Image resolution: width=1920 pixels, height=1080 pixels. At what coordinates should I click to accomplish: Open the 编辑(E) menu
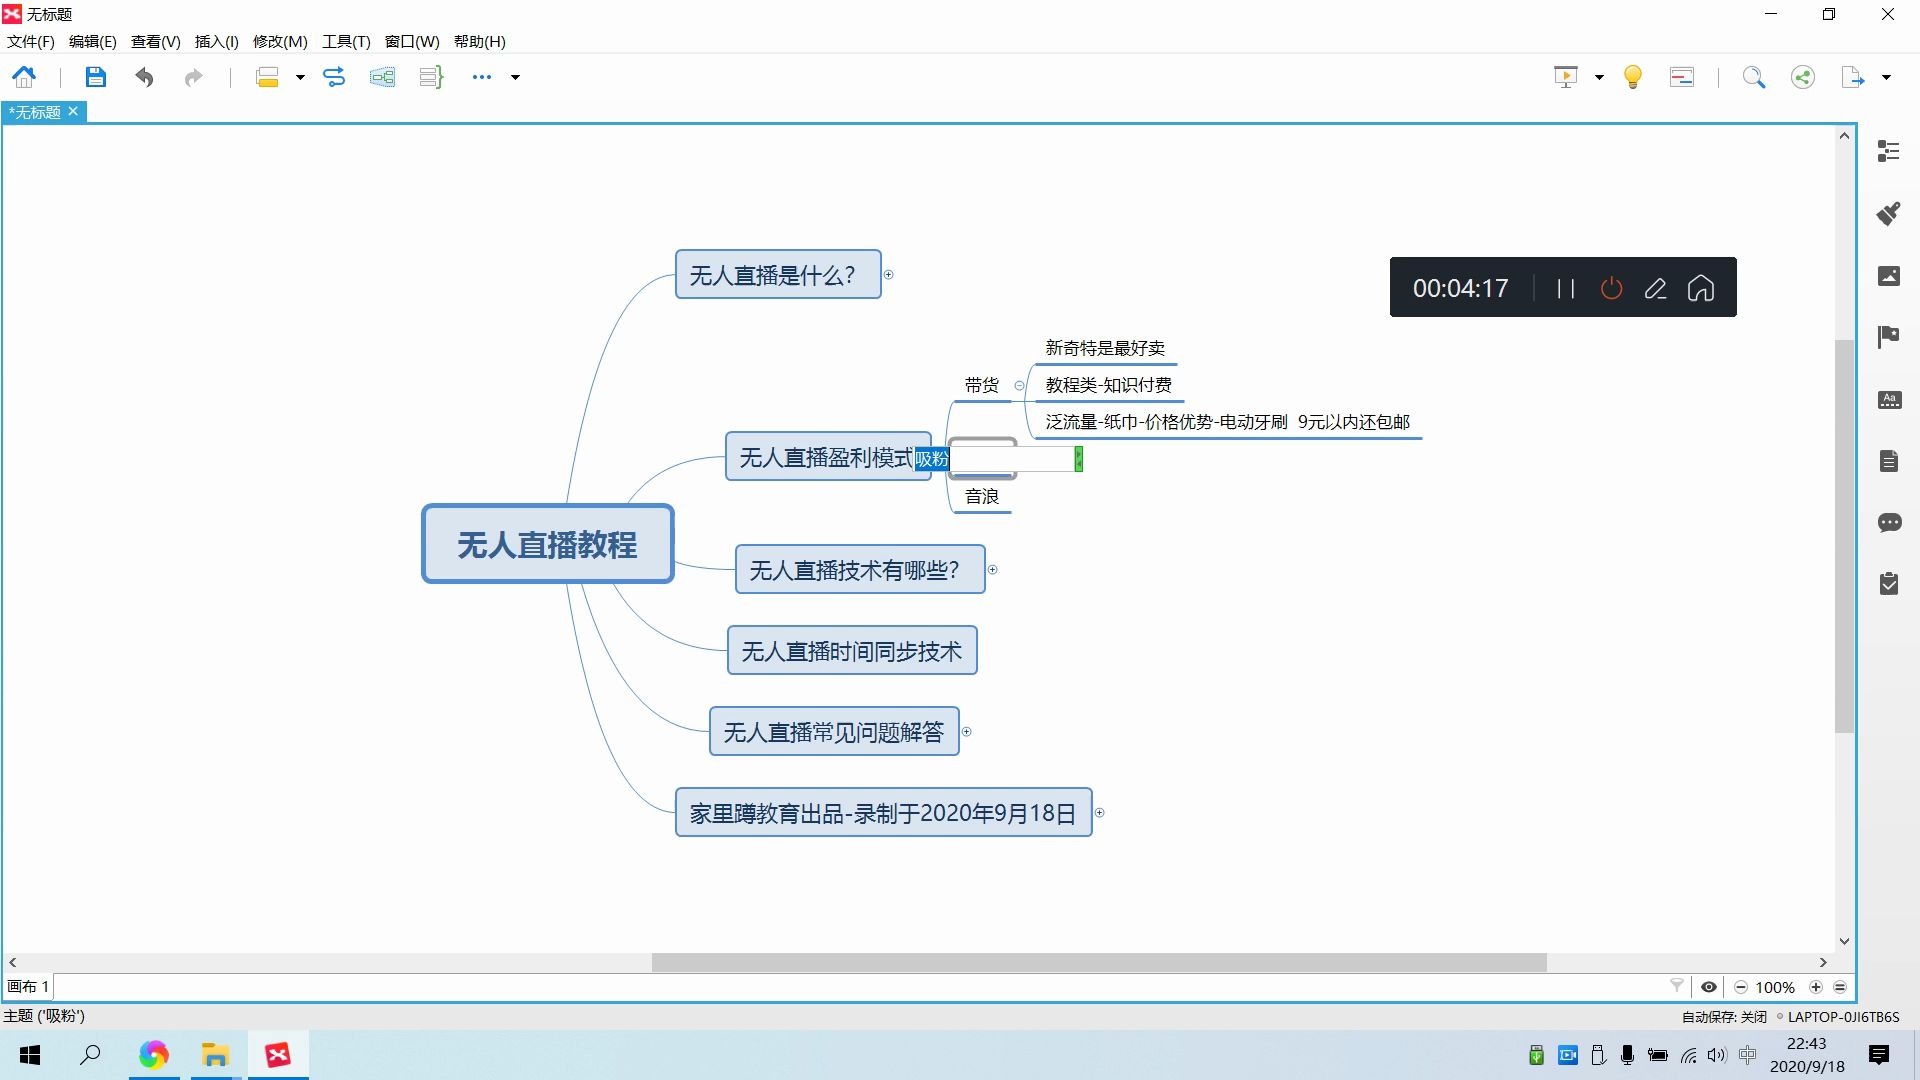tap(93, 41)
